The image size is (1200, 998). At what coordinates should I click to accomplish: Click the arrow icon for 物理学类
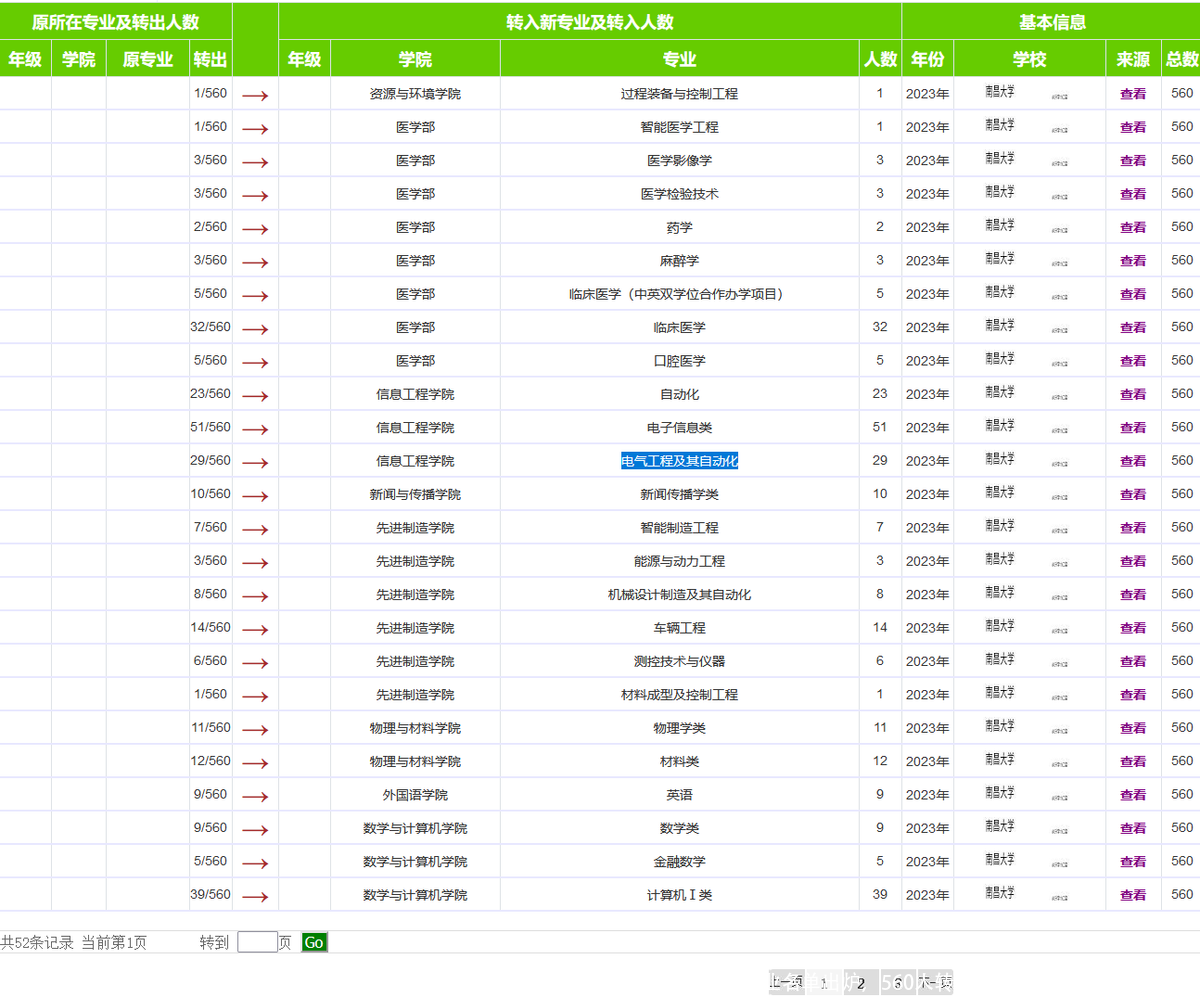point(256,727)
